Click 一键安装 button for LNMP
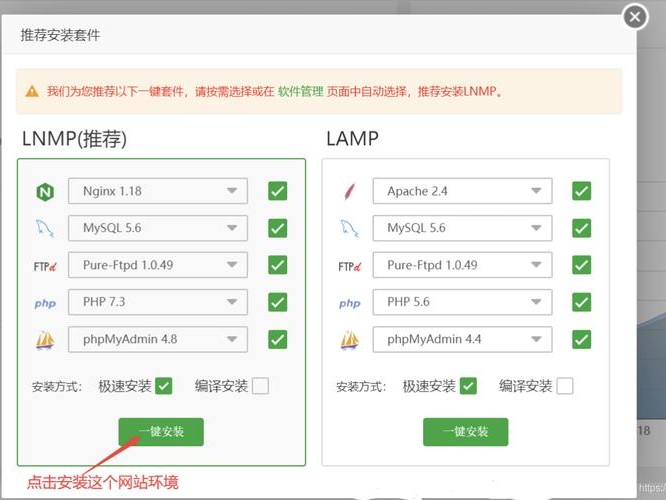This screenshot has height=500, width=666. pyautogui.click(x=161, y=432)
